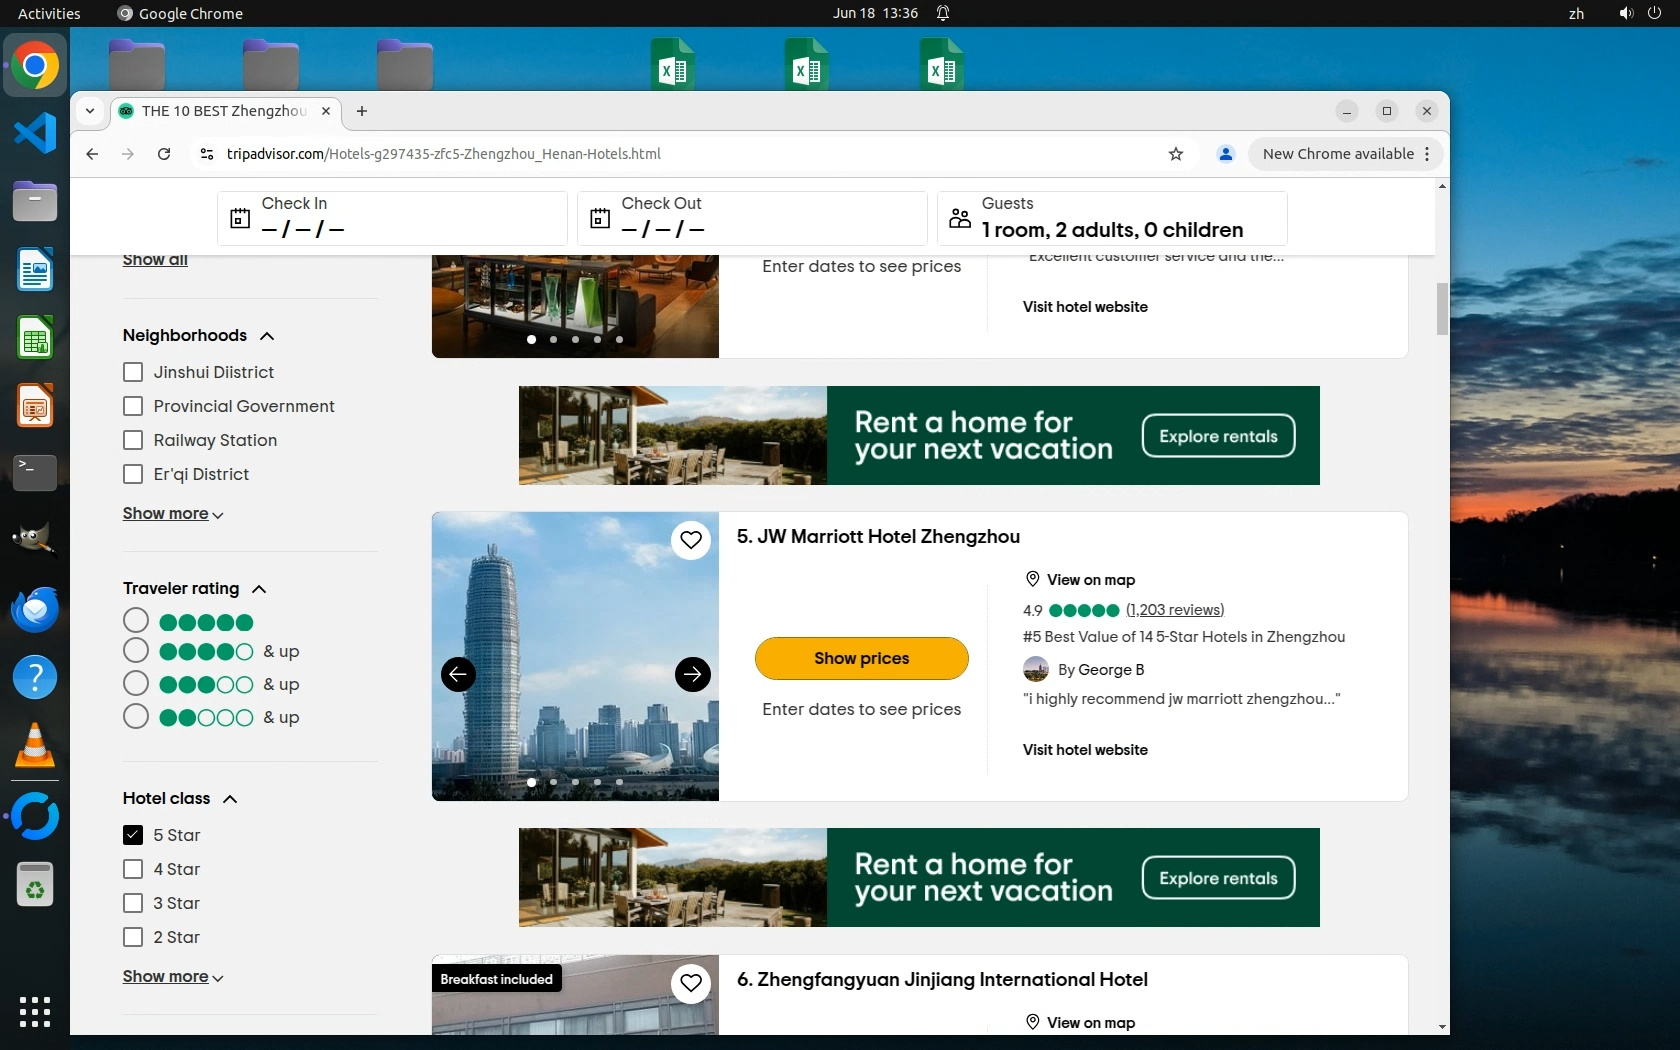Open the Activities menu
1680x1050 pixels.
(49, 13)
